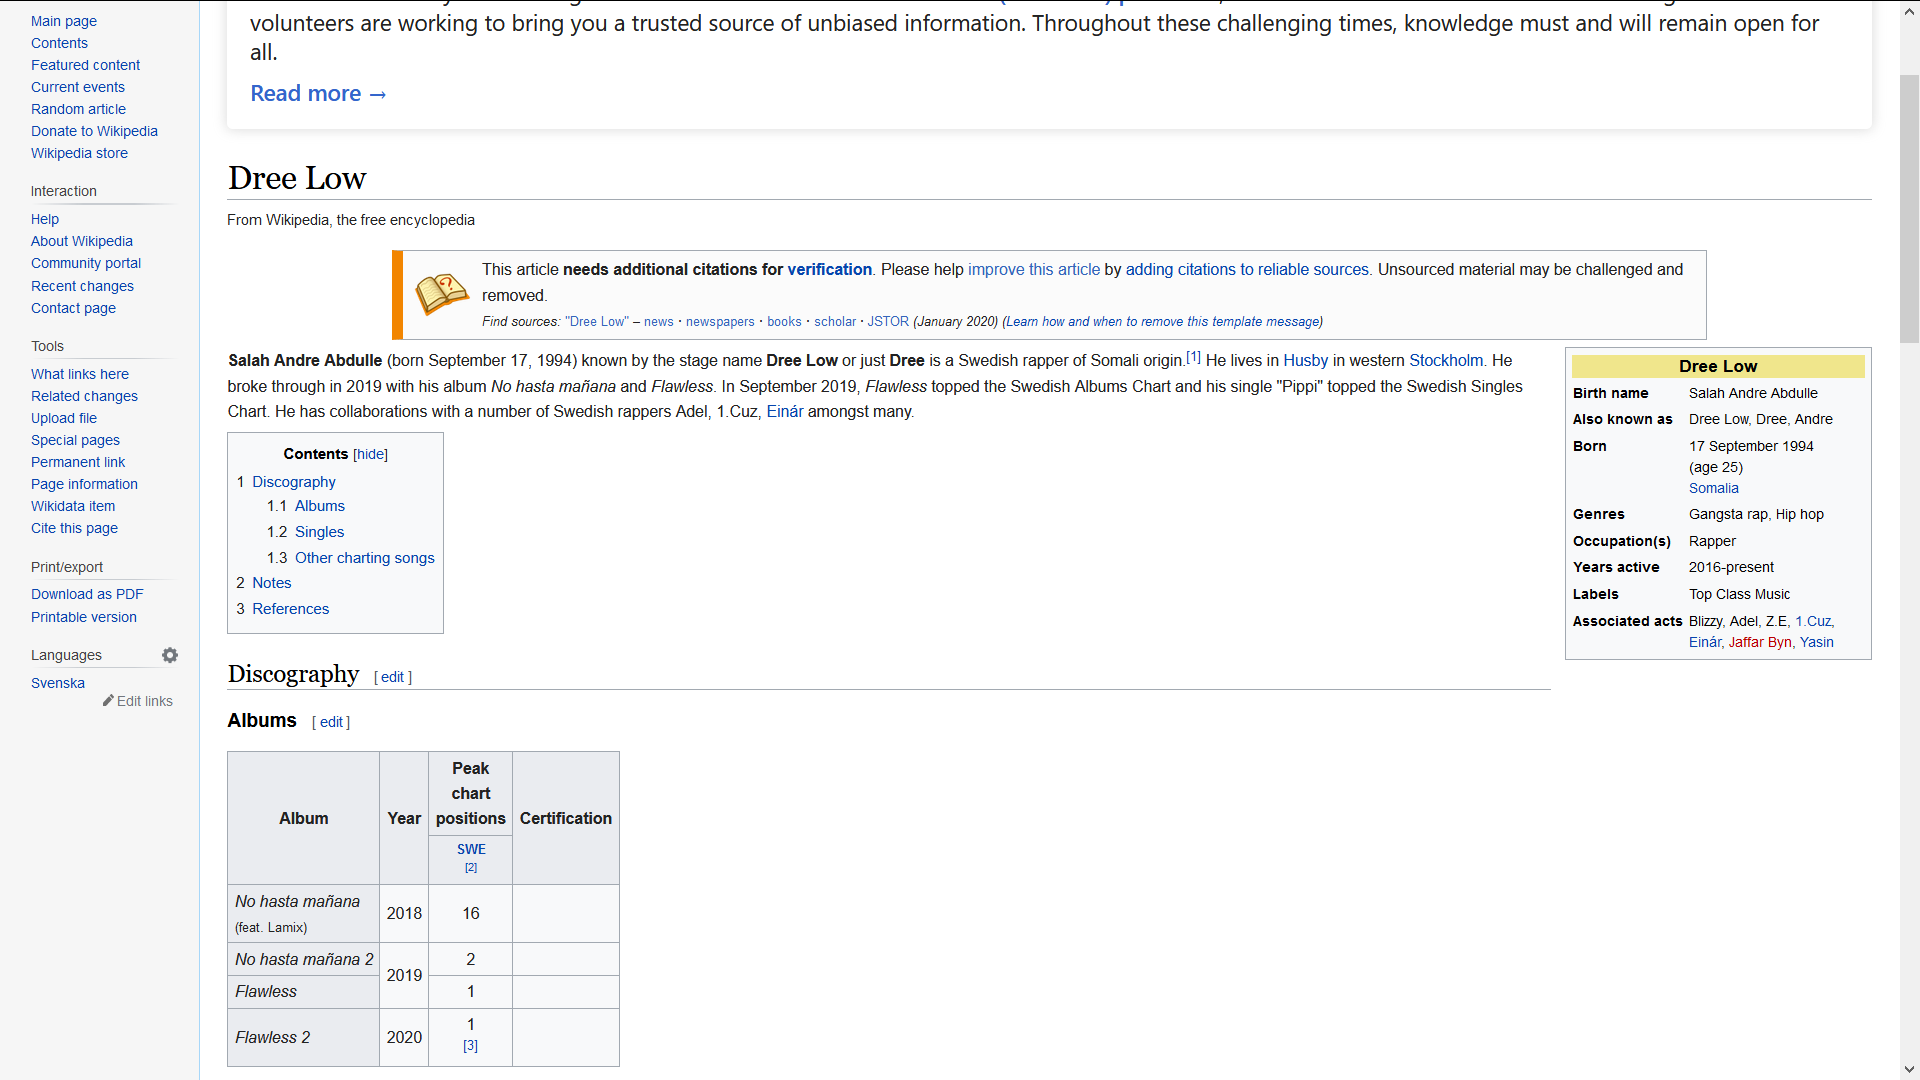Open the Main page link
The width and height of the screenshot is (1920, 1080).
click(64, 21)
